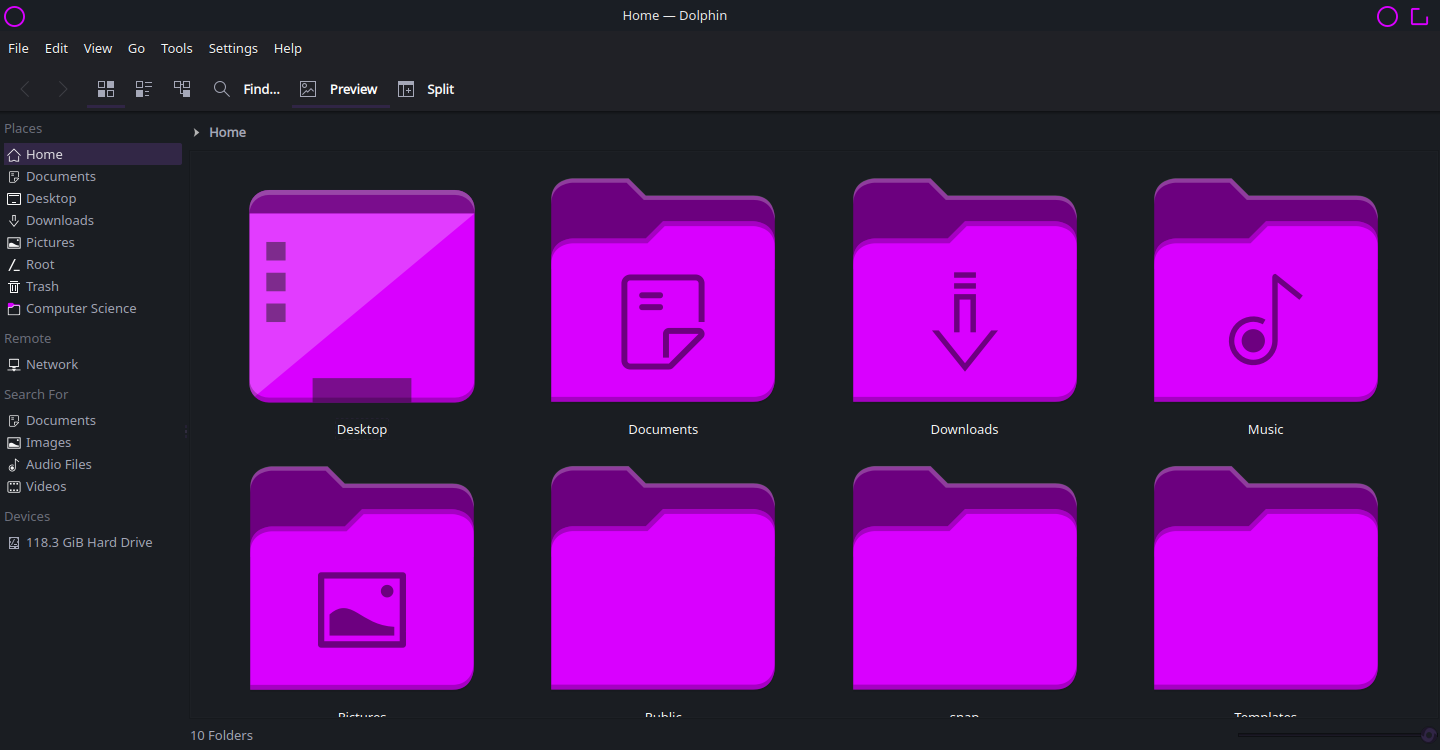Open Network under Remote section
The width and height of the screenshot is (1440, 750).
[x=93, y=364]
